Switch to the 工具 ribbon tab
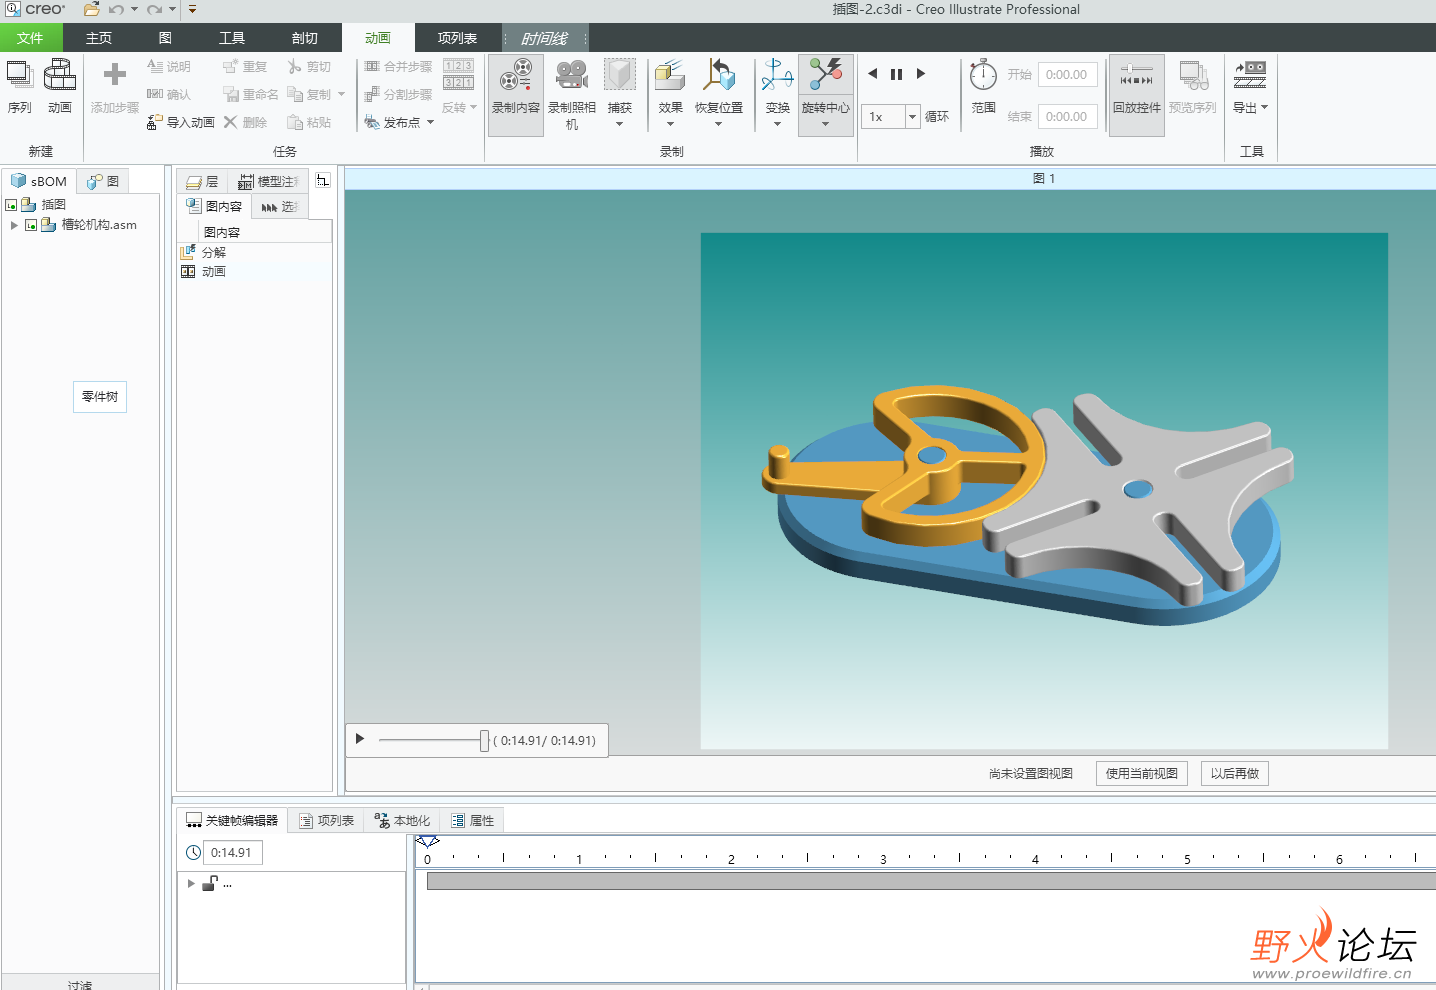This screenshot has width=1436, height=990. (x=232, y=38)
